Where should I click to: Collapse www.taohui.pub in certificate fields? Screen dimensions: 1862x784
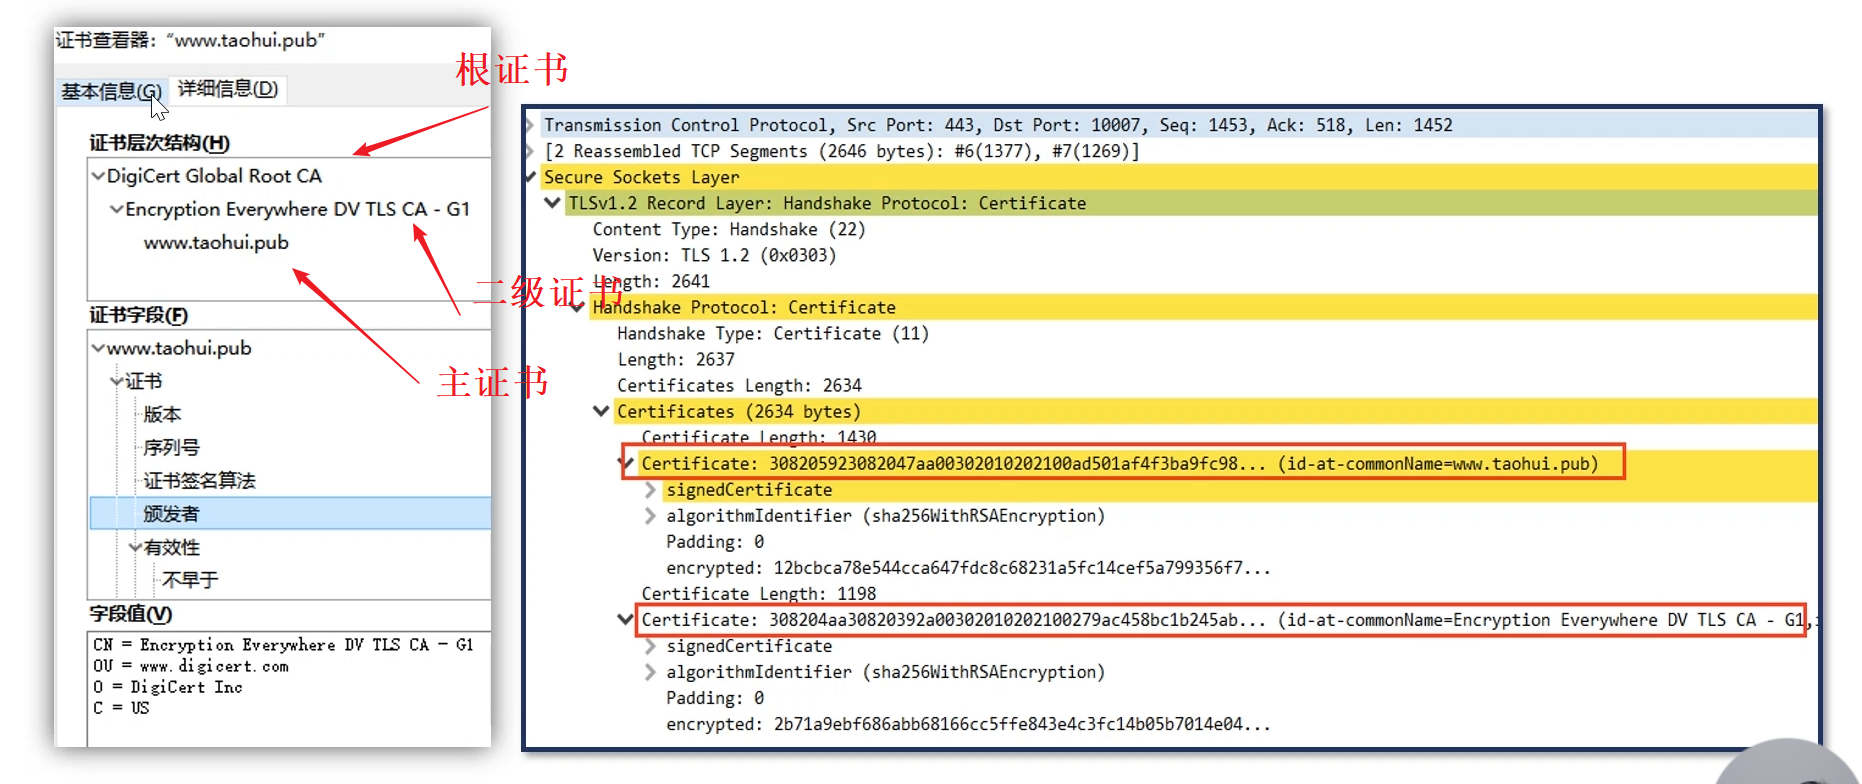pyautogui.click(x=98, y=348)
